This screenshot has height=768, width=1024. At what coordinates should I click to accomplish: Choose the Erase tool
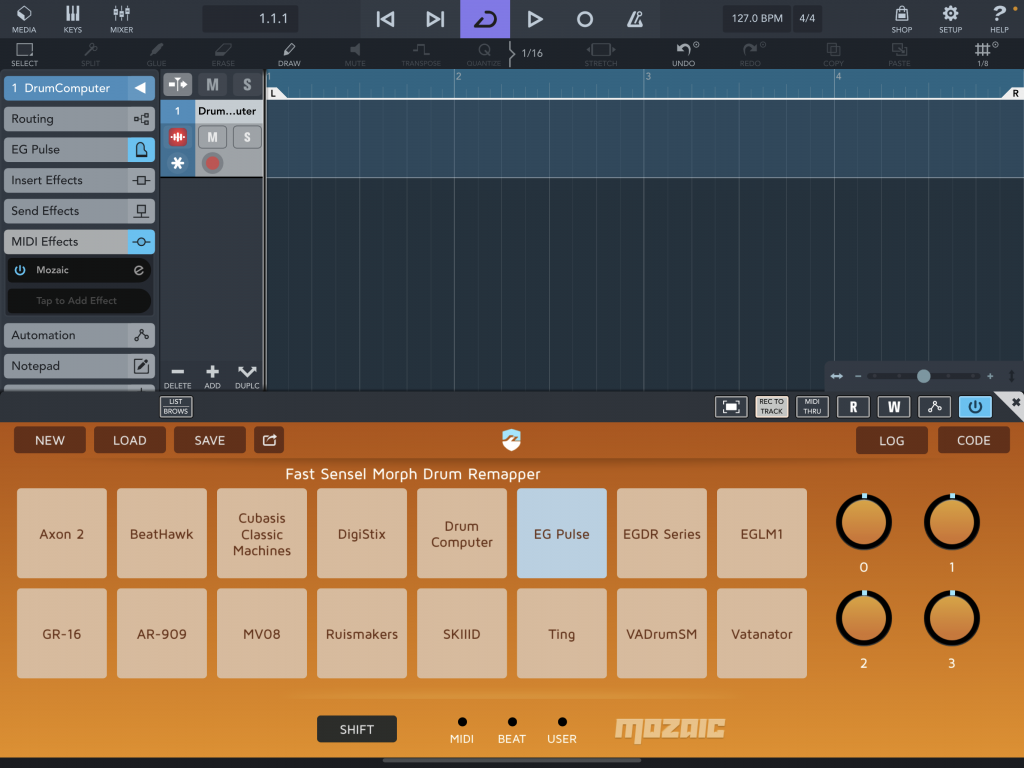coord(223,54)
